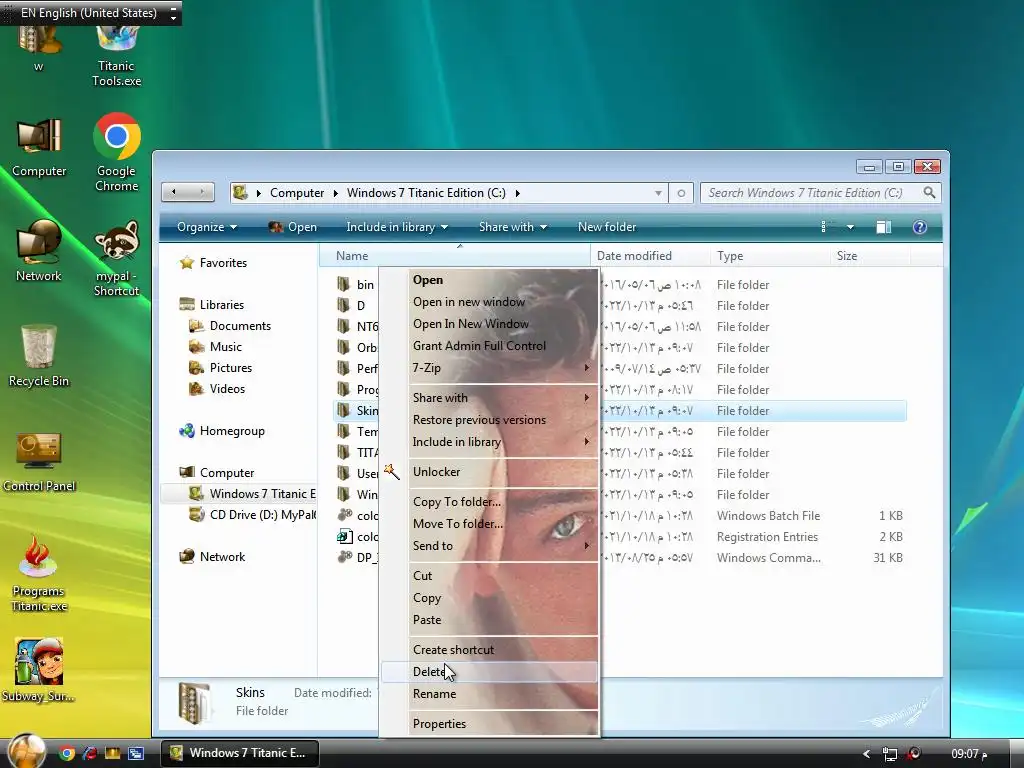Go forward with the navigation arrow
Screen dimensions: 1024x768
[202, 192]
